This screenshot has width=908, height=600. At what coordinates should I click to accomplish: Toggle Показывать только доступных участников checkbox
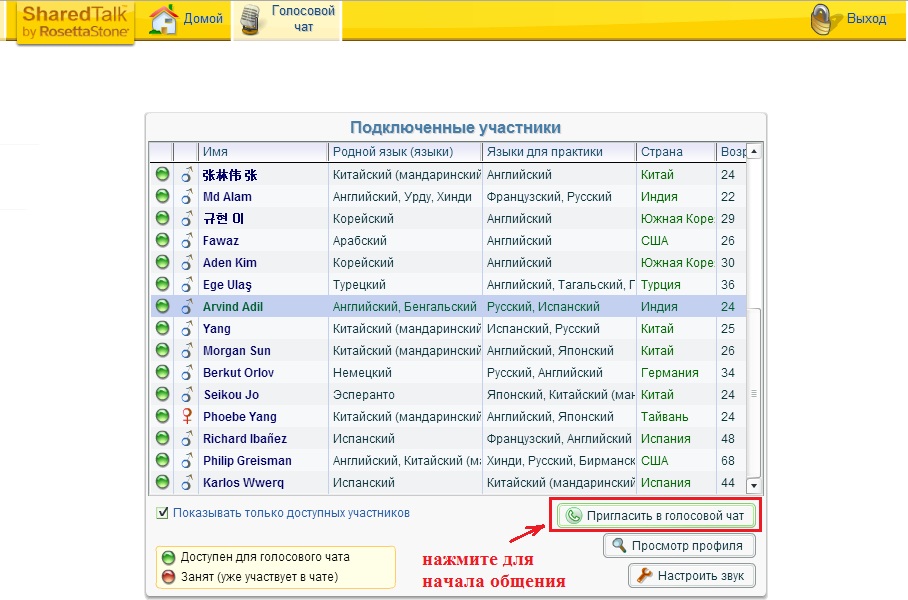163,513
